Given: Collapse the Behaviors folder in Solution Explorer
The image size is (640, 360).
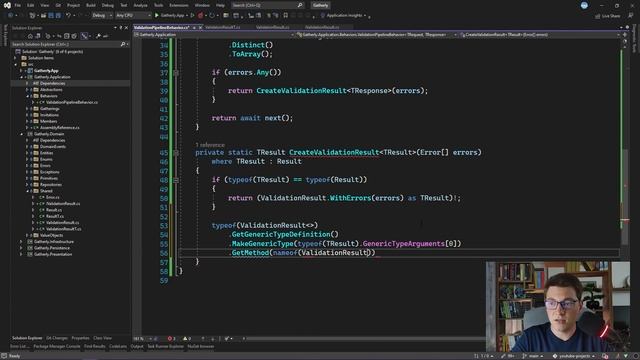Looking at the screenshot, I should (27, 96).
